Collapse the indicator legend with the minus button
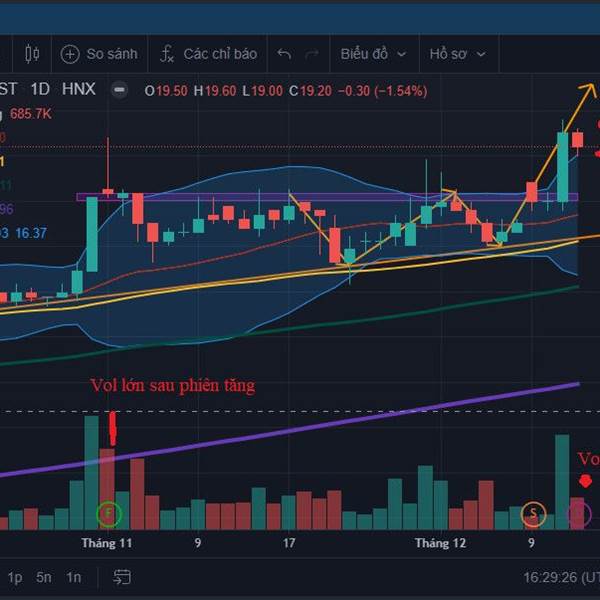 pos(119,90)
